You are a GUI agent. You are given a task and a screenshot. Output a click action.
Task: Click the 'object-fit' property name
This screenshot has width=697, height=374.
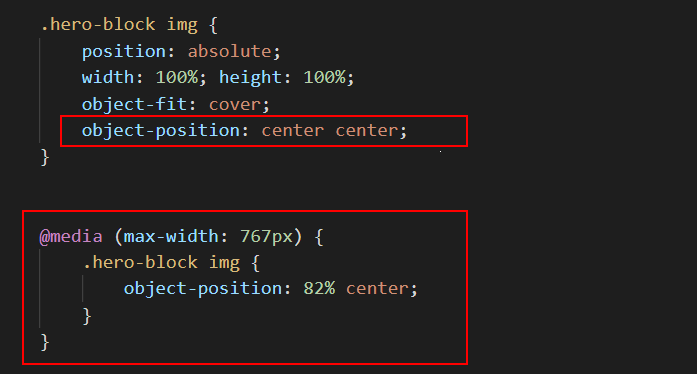click(135, 105)
